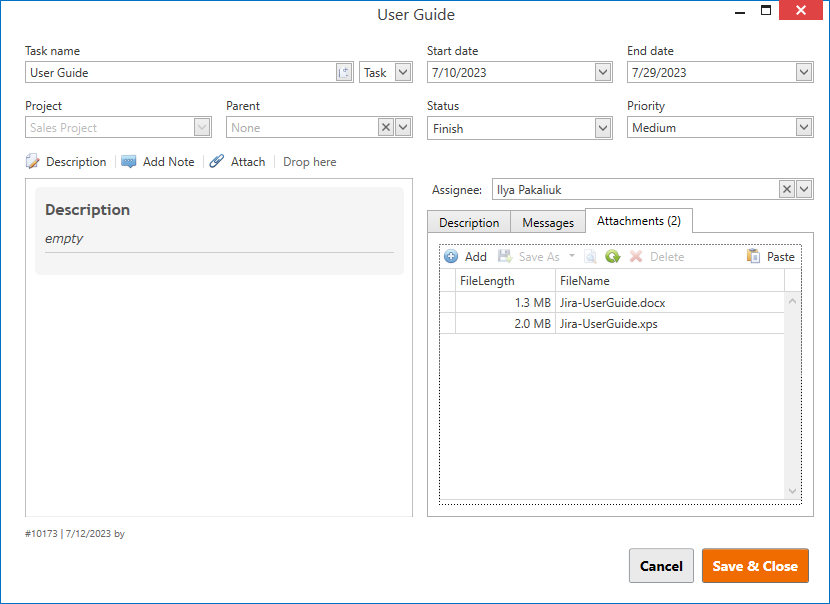Image resolution: width=830 pixels, height=604 pixels.
Task: Click the Add attachment plus icon
Action: tap(452, 256)
